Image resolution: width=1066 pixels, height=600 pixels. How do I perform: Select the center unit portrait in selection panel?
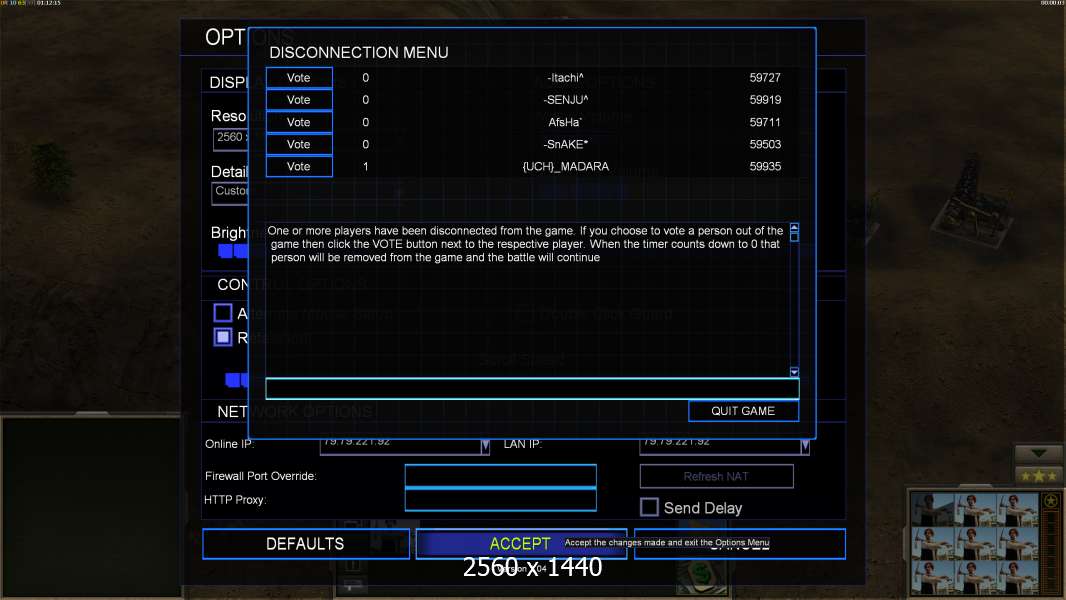pyautogui.click(x=976, y=545)
